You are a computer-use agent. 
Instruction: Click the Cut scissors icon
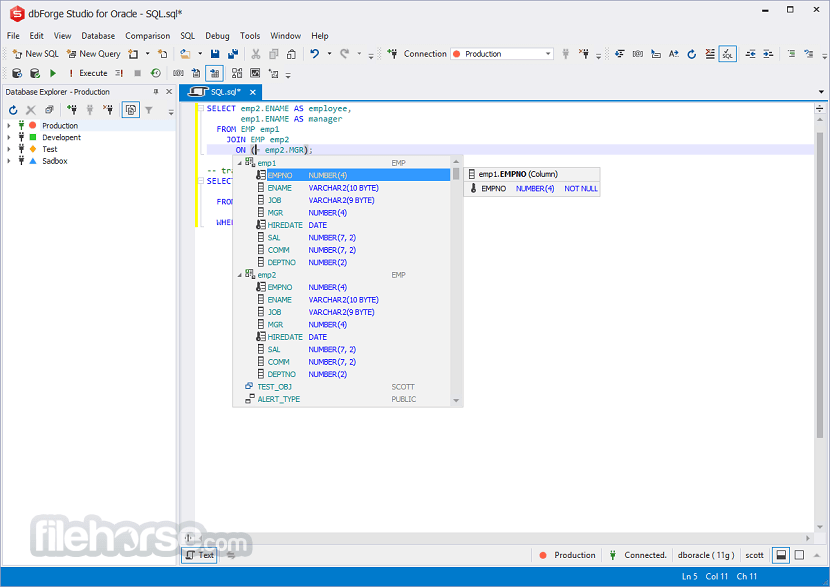256,54
